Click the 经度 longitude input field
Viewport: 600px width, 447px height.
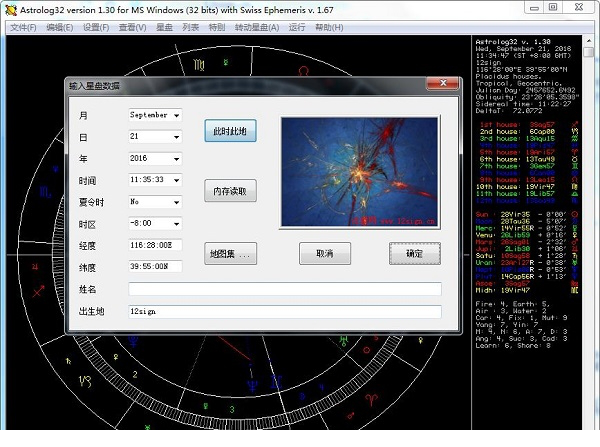(x=155, y=245)
